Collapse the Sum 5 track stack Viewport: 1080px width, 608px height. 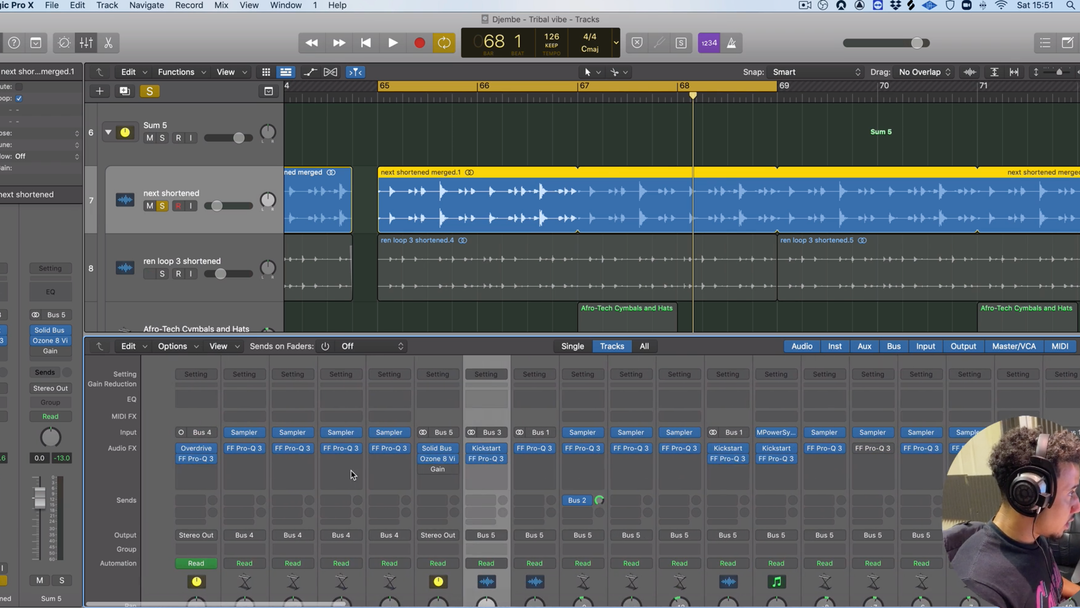click(x=108, y=132)
